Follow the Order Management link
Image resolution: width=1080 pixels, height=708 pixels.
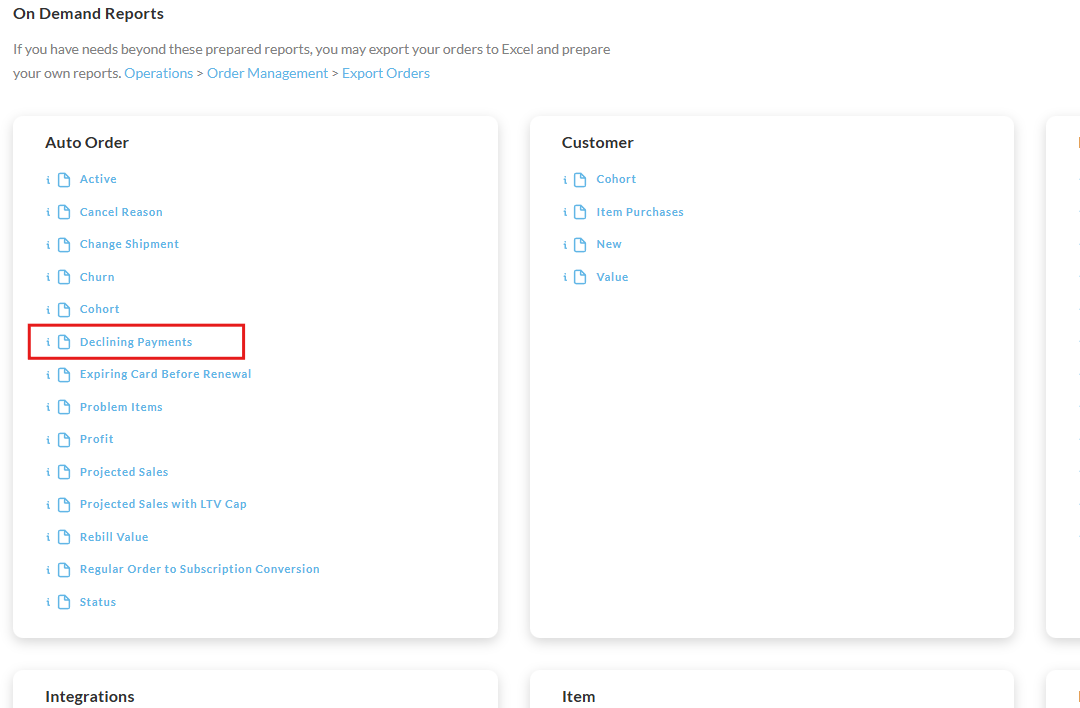[267, 73]
